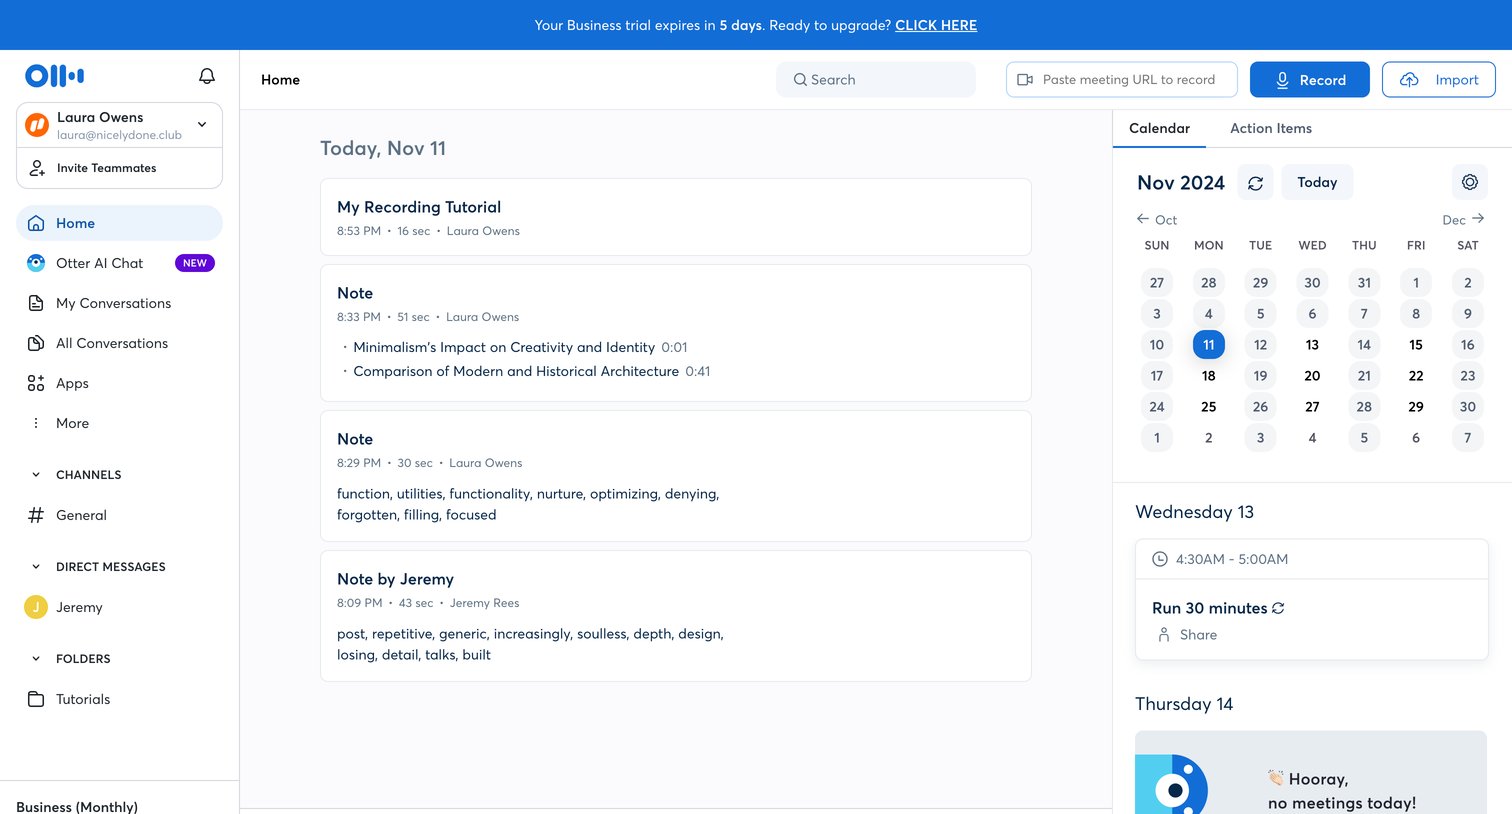
Task: Click Share under Run 30 minutes
Action: coord(1198,635)
